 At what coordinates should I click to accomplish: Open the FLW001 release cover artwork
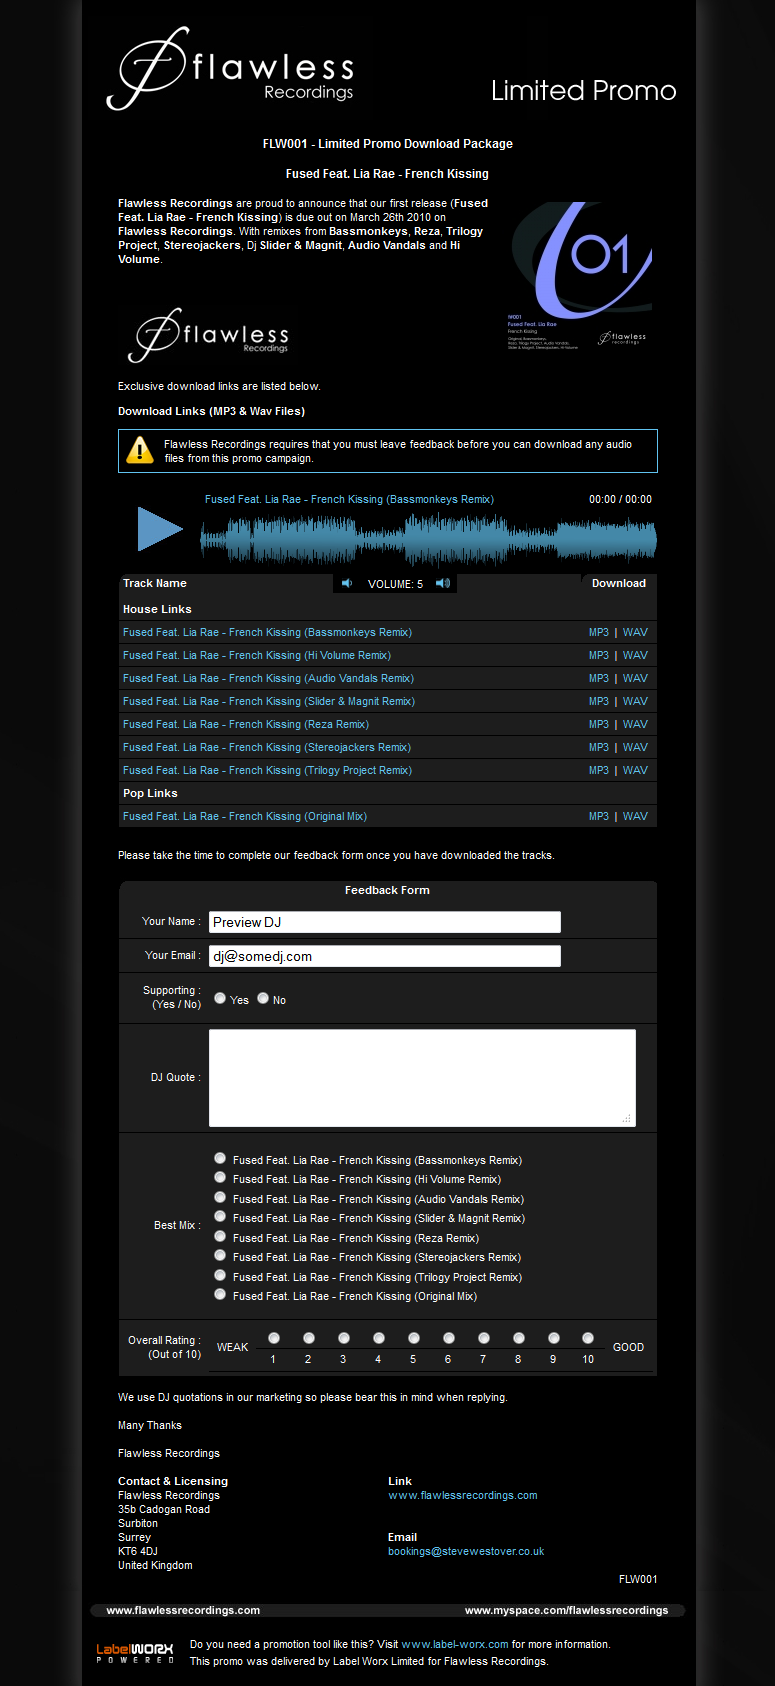click(x=580, y=275)
